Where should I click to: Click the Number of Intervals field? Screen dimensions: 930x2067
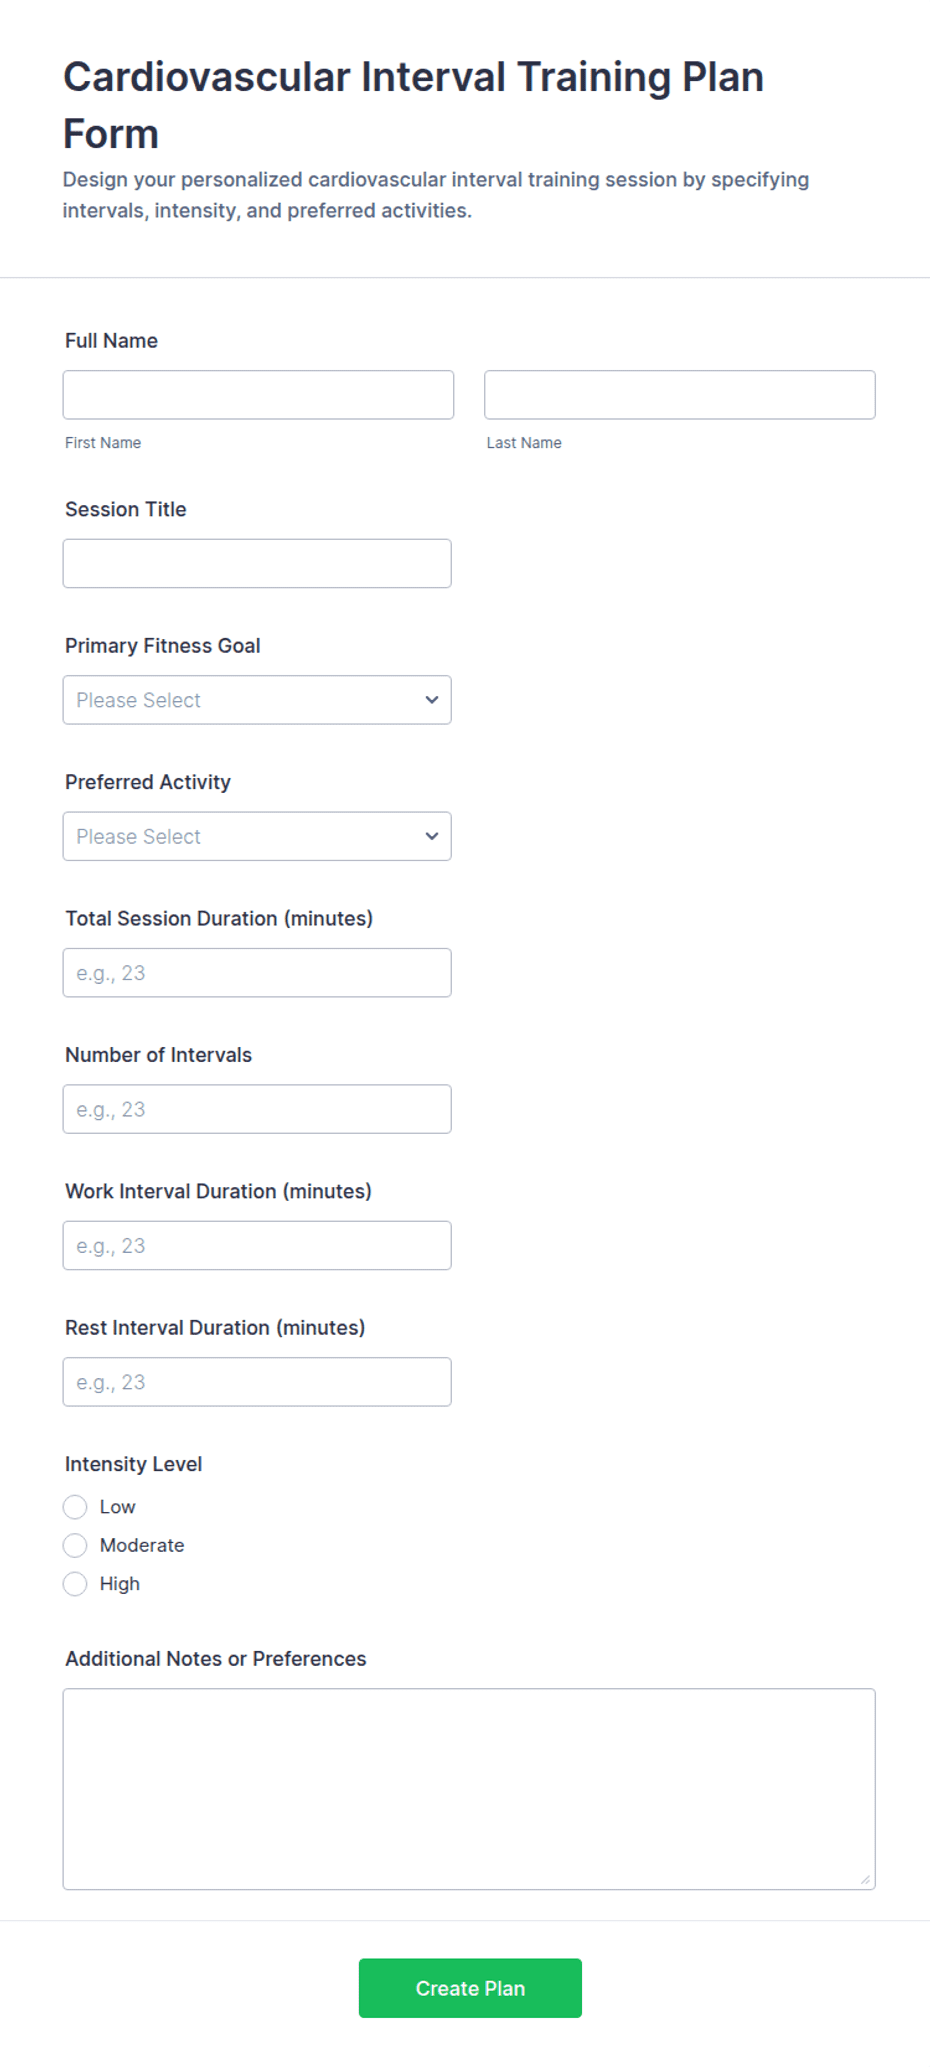pyautogui.click(x=257, y=1109)
